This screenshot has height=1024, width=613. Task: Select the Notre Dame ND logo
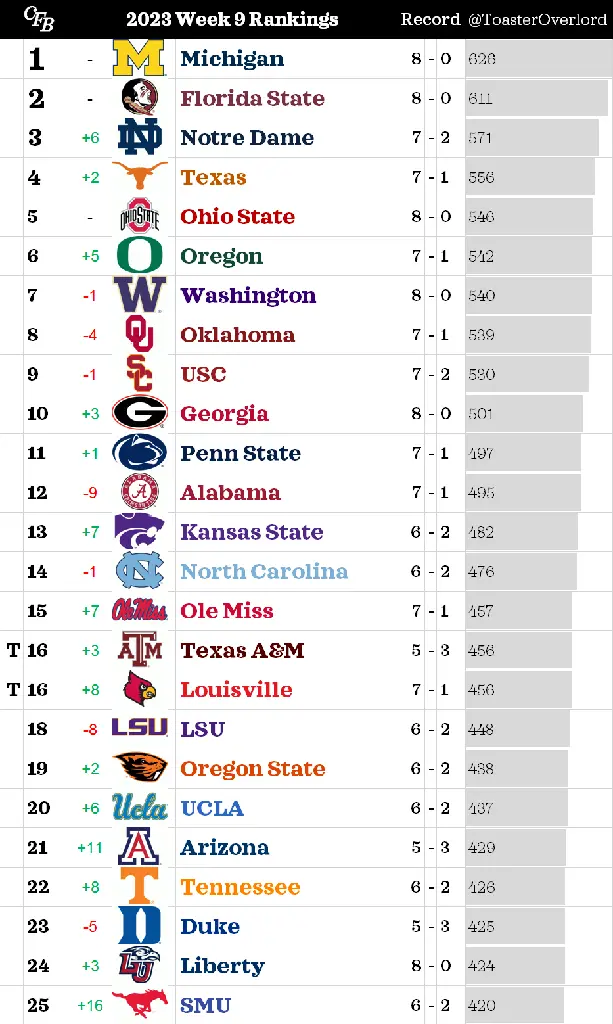click(139, 138)
